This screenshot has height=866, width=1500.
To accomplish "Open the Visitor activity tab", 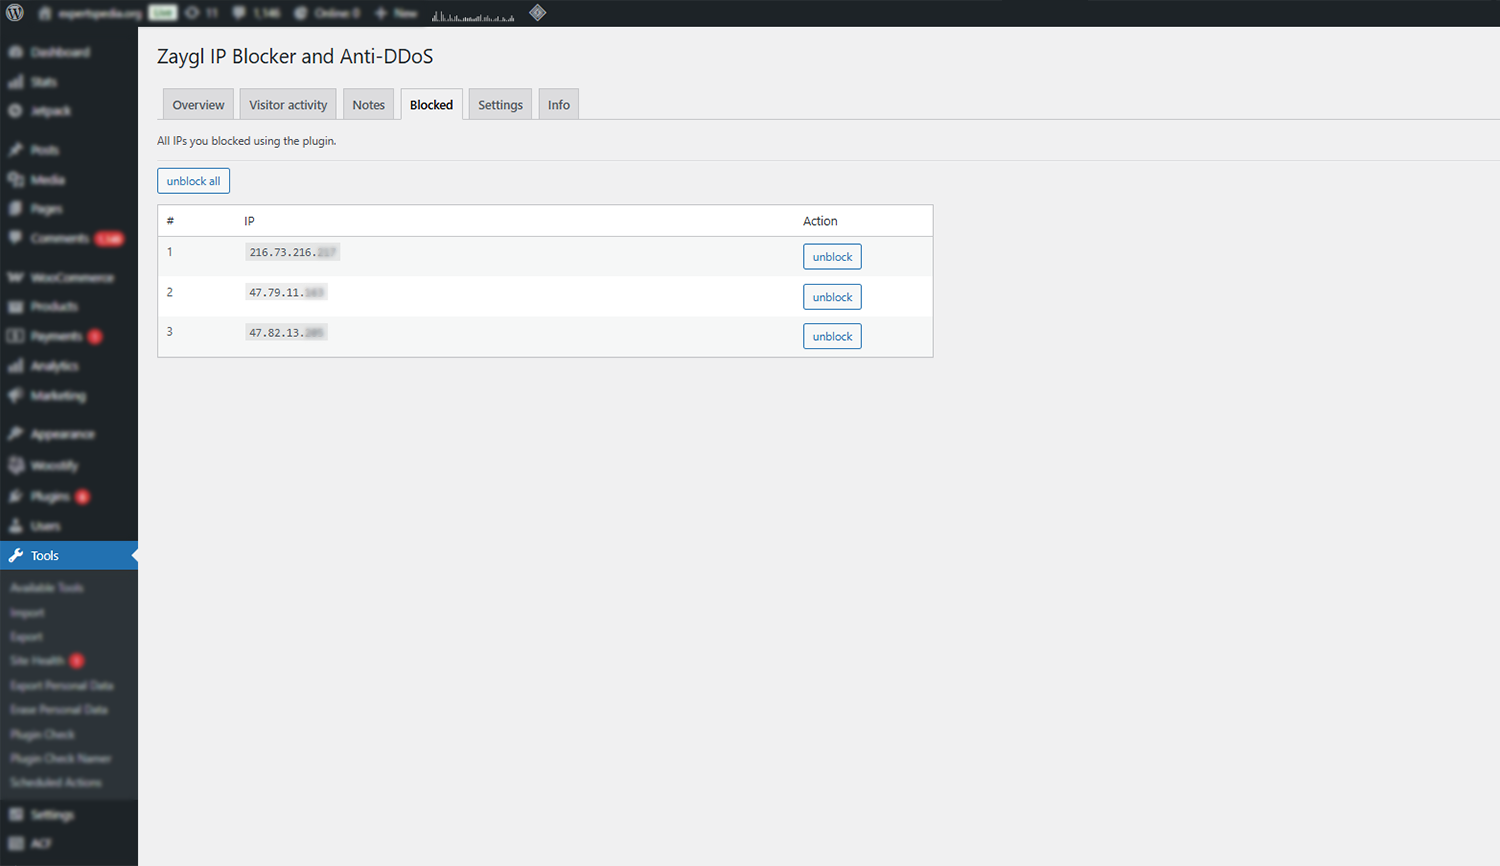I will [x=287, y=104].
